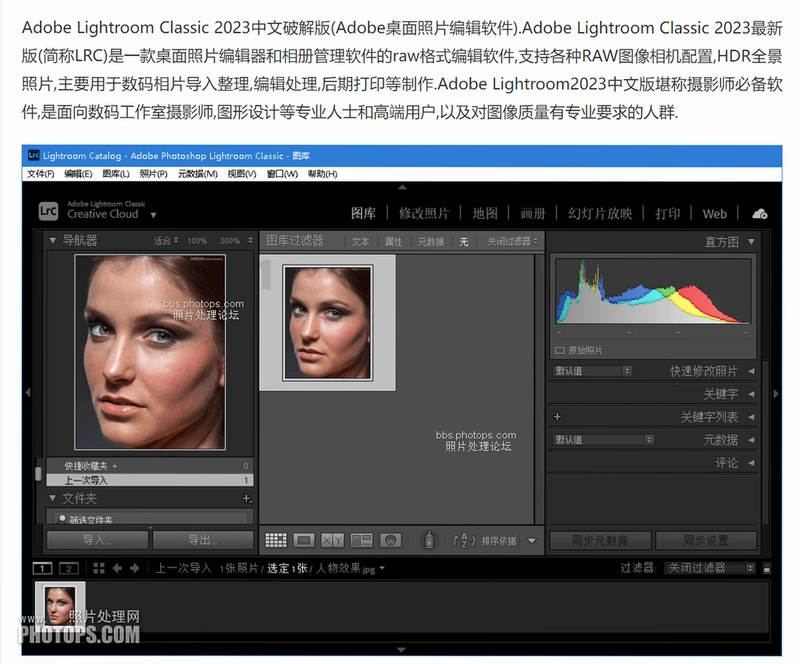Collapse the Navigator panel
This screenshot has height=664, width=800.
click(52, 240)
